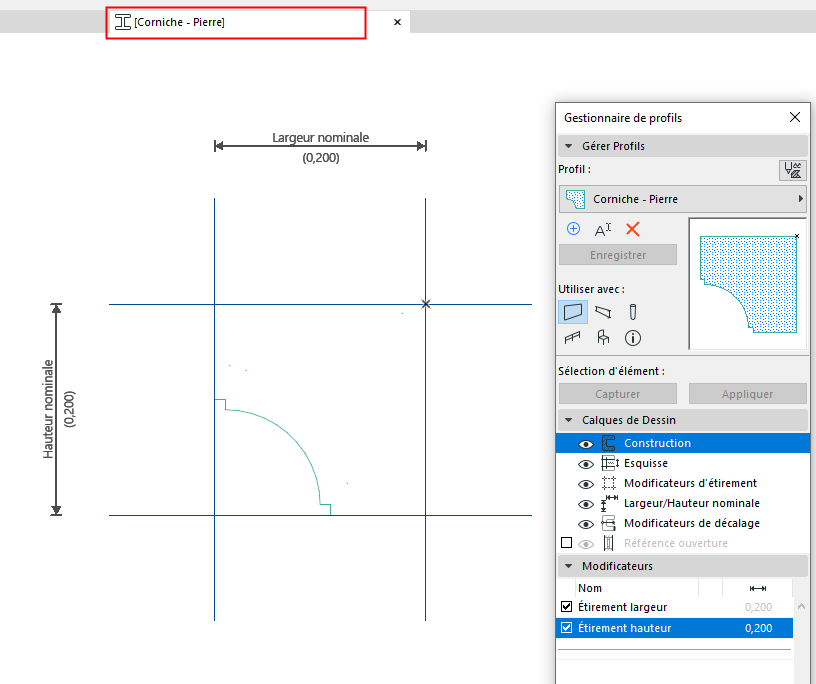The image size is (816, 684).
Task: Click the Hauteur nominale dimension label
Action: (x=48, y=409)
